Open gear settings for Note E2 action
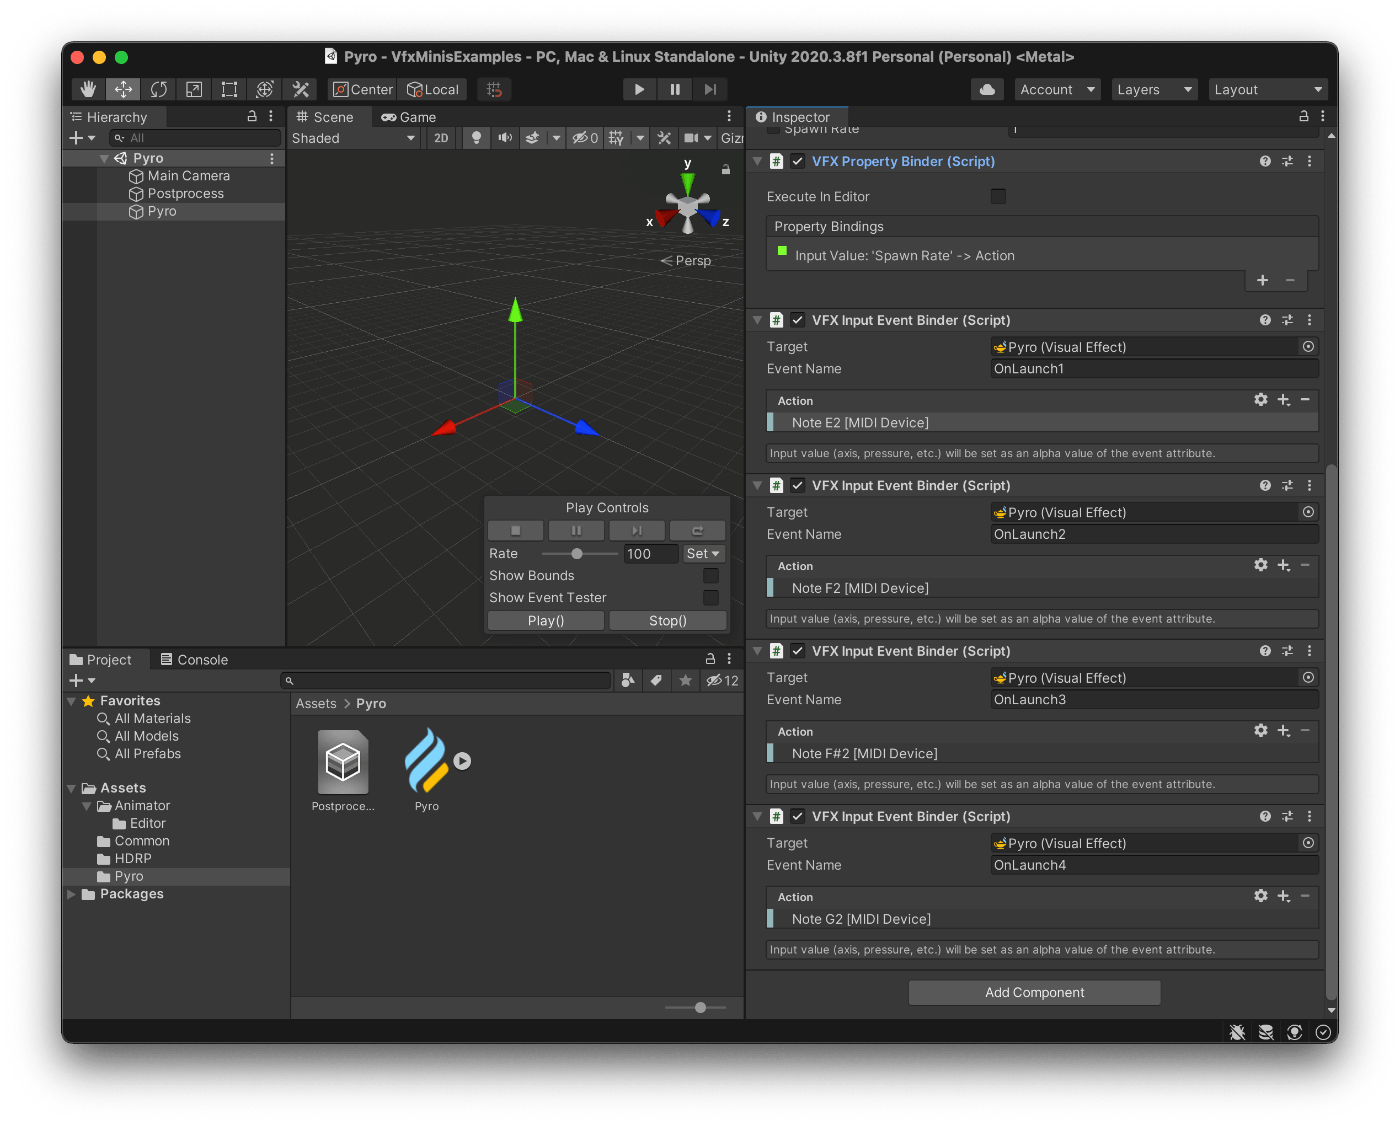The height and width of the screenshot is (1125, 1400). tap(1261, 399)
